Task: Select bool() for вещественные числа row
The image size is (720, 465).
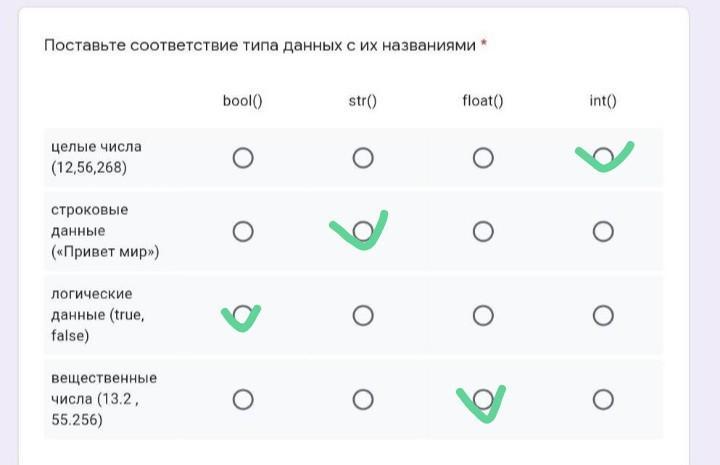Action: [x=243, y=399]
